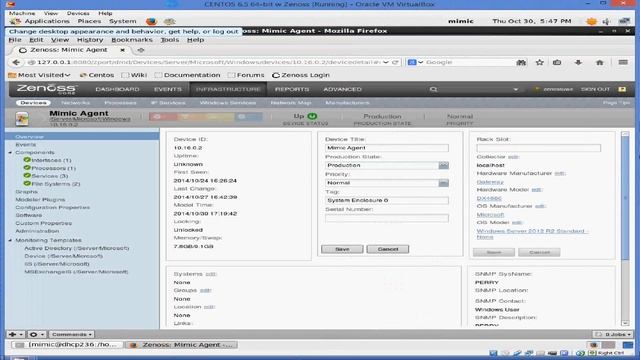
Task: Open Configuration Properties in sidebar
Action: pos(53,207)
